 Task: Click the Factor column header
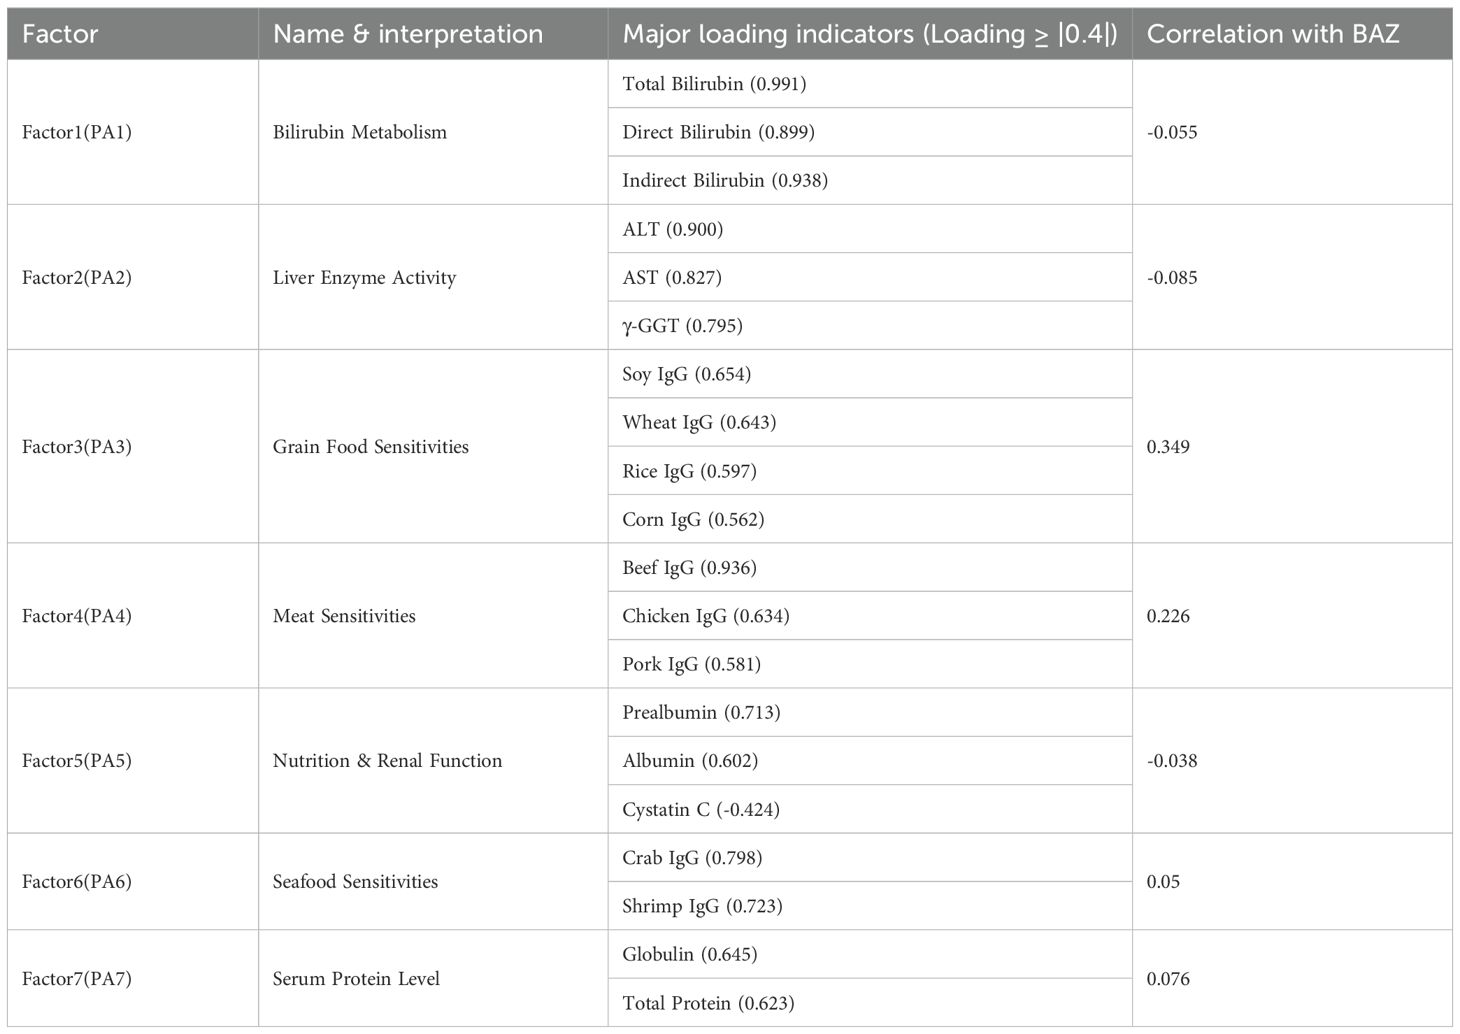[x=60, y=34]
